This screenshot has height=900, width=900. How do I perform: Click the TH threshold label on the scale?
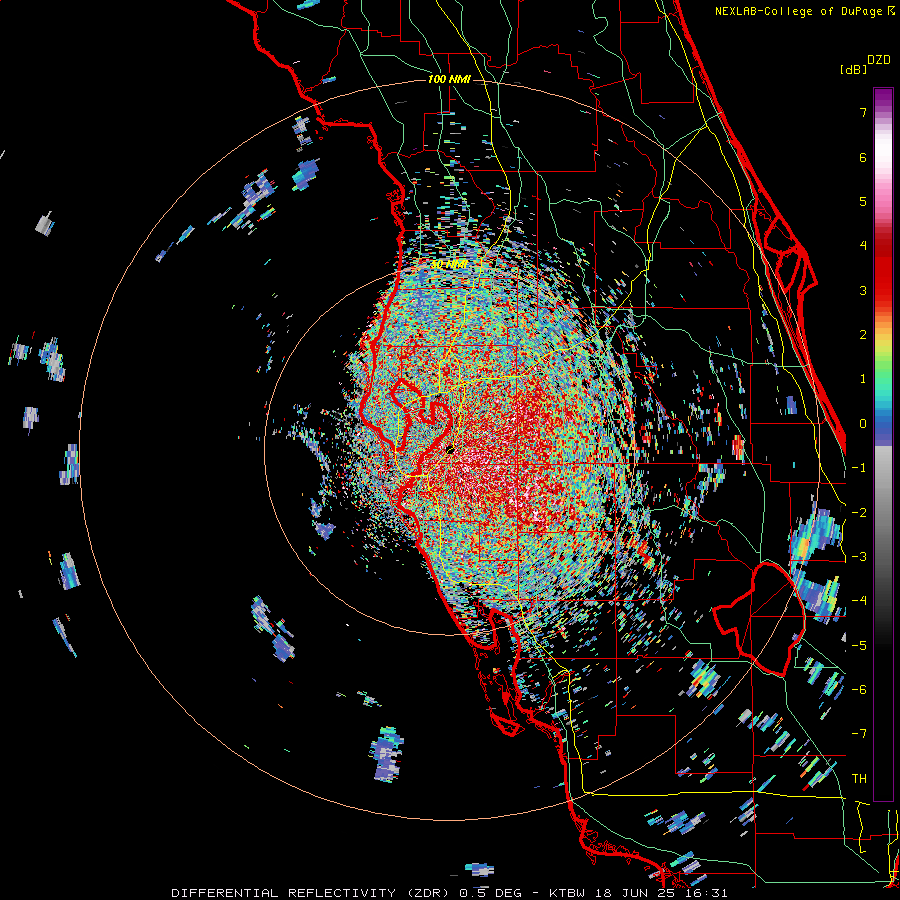point(859,779)
